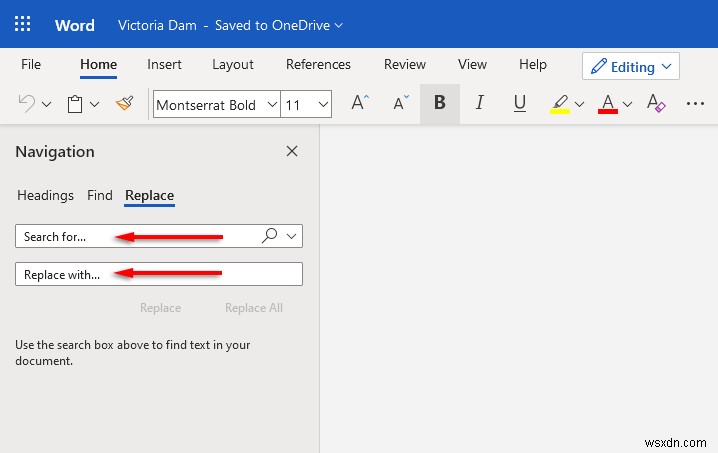Expand highlight color options arrow

pyautogui.click(x=579, y=104)
